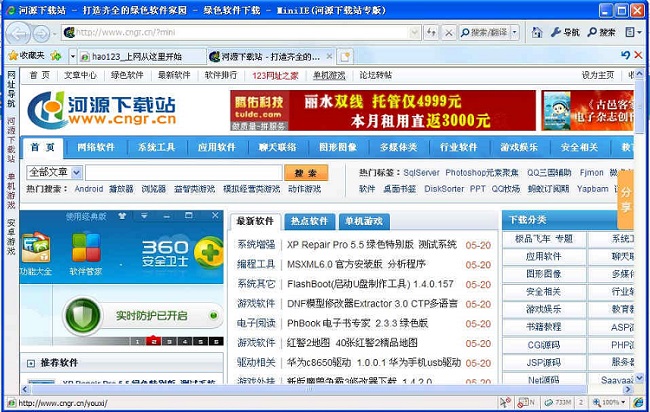Click the green shield protection icon
650x412 pixels.
[x=82, y=316]
